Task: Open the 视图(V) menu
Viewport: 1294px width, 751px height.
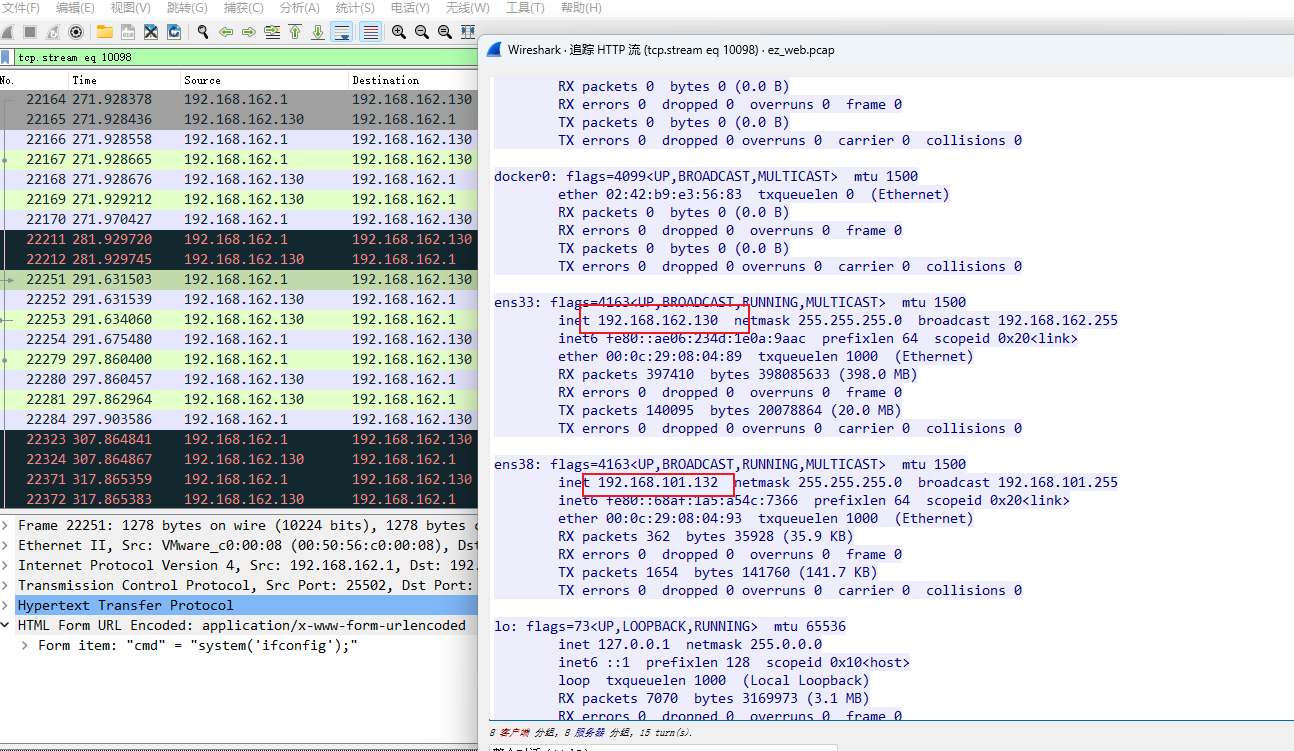Action: tap(131, 8)
